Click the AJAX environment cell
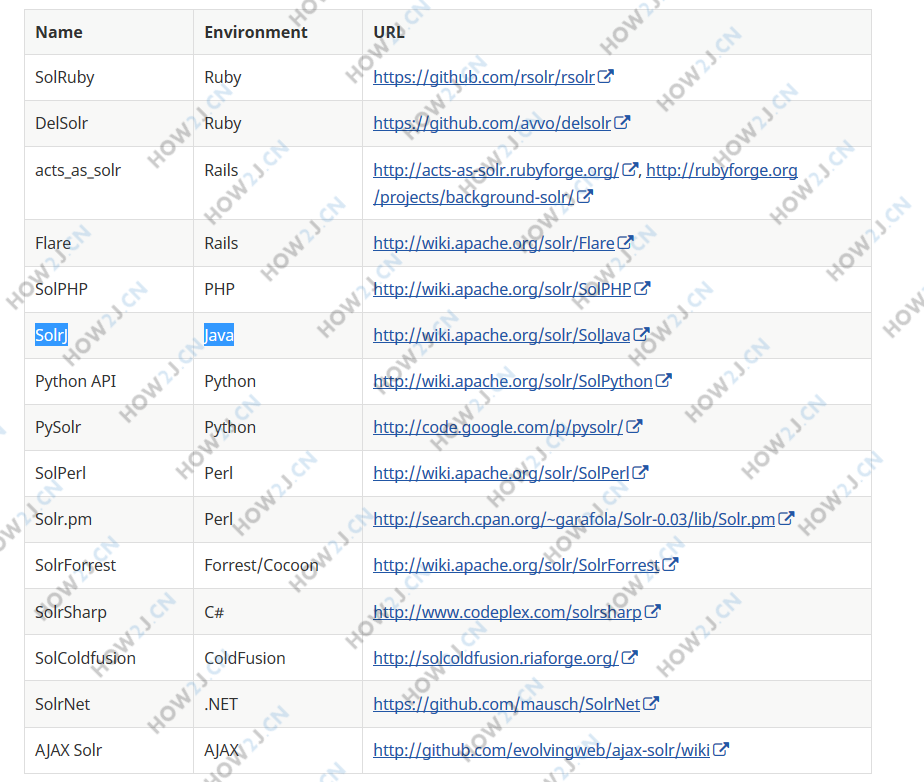The height and width of the screenshot is (782, 924). pyautogui.click(x=278, y=750)
